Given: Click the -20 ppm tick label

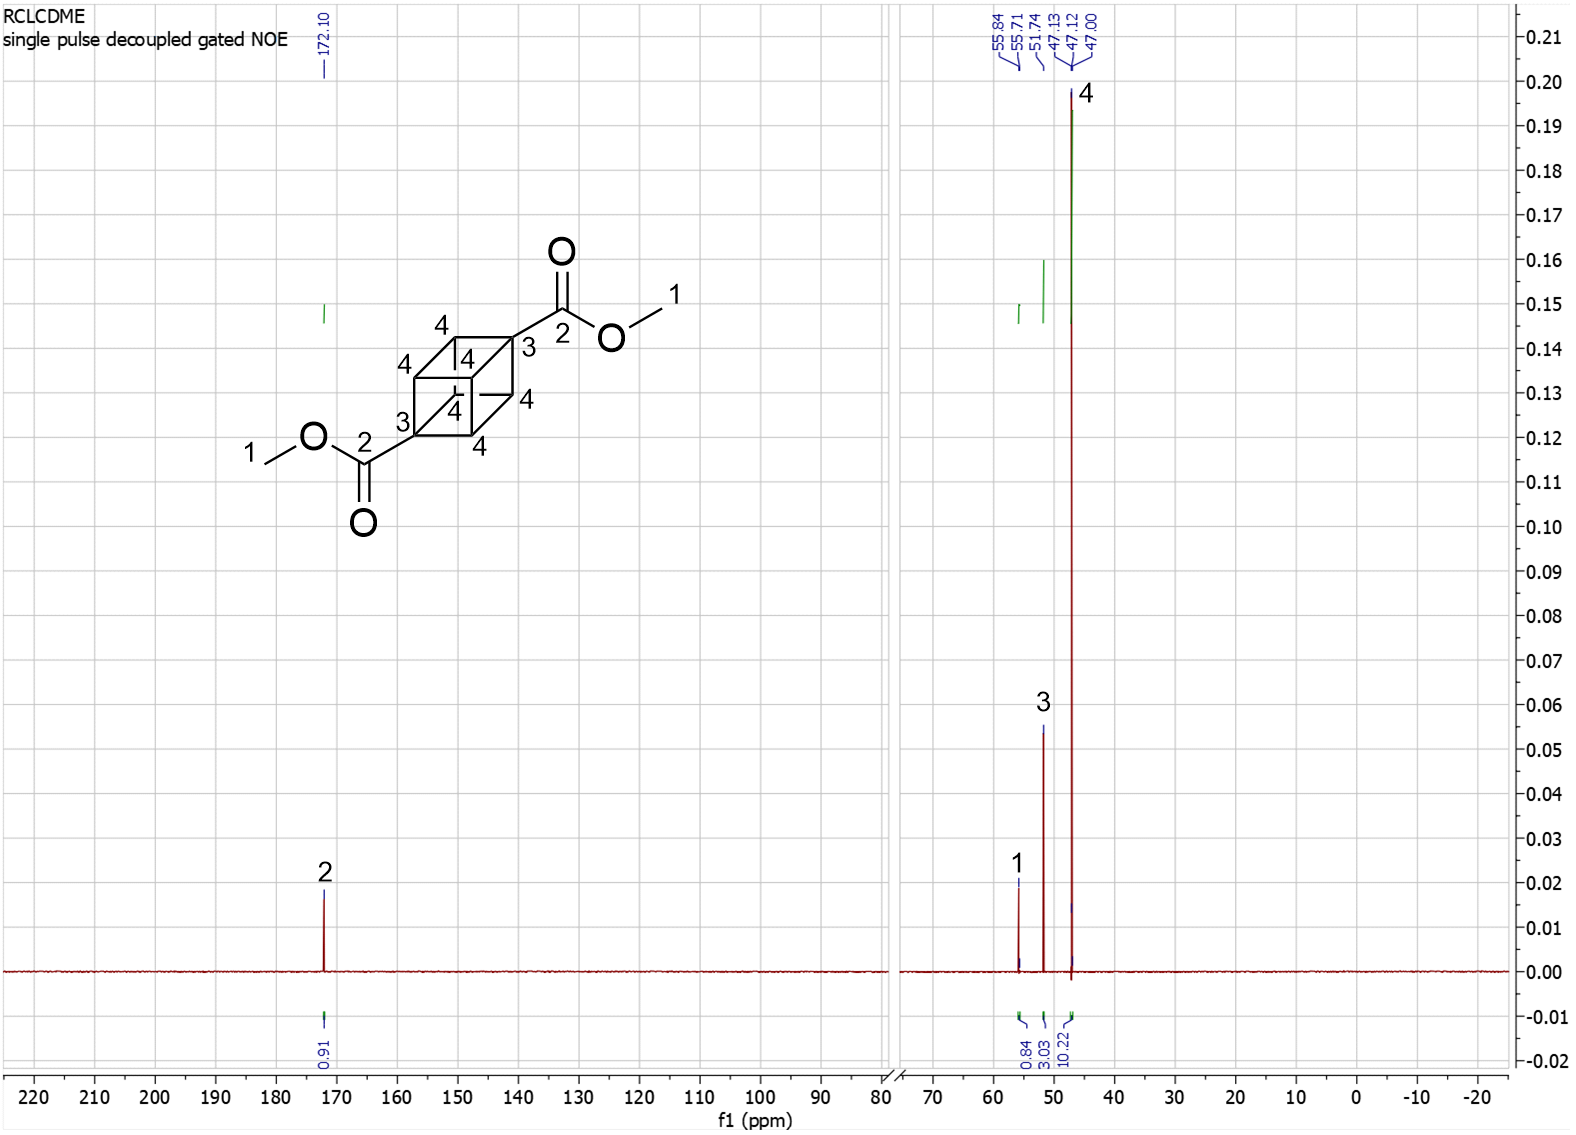Looking at the screenshot, I should tap(1476, 1097).
